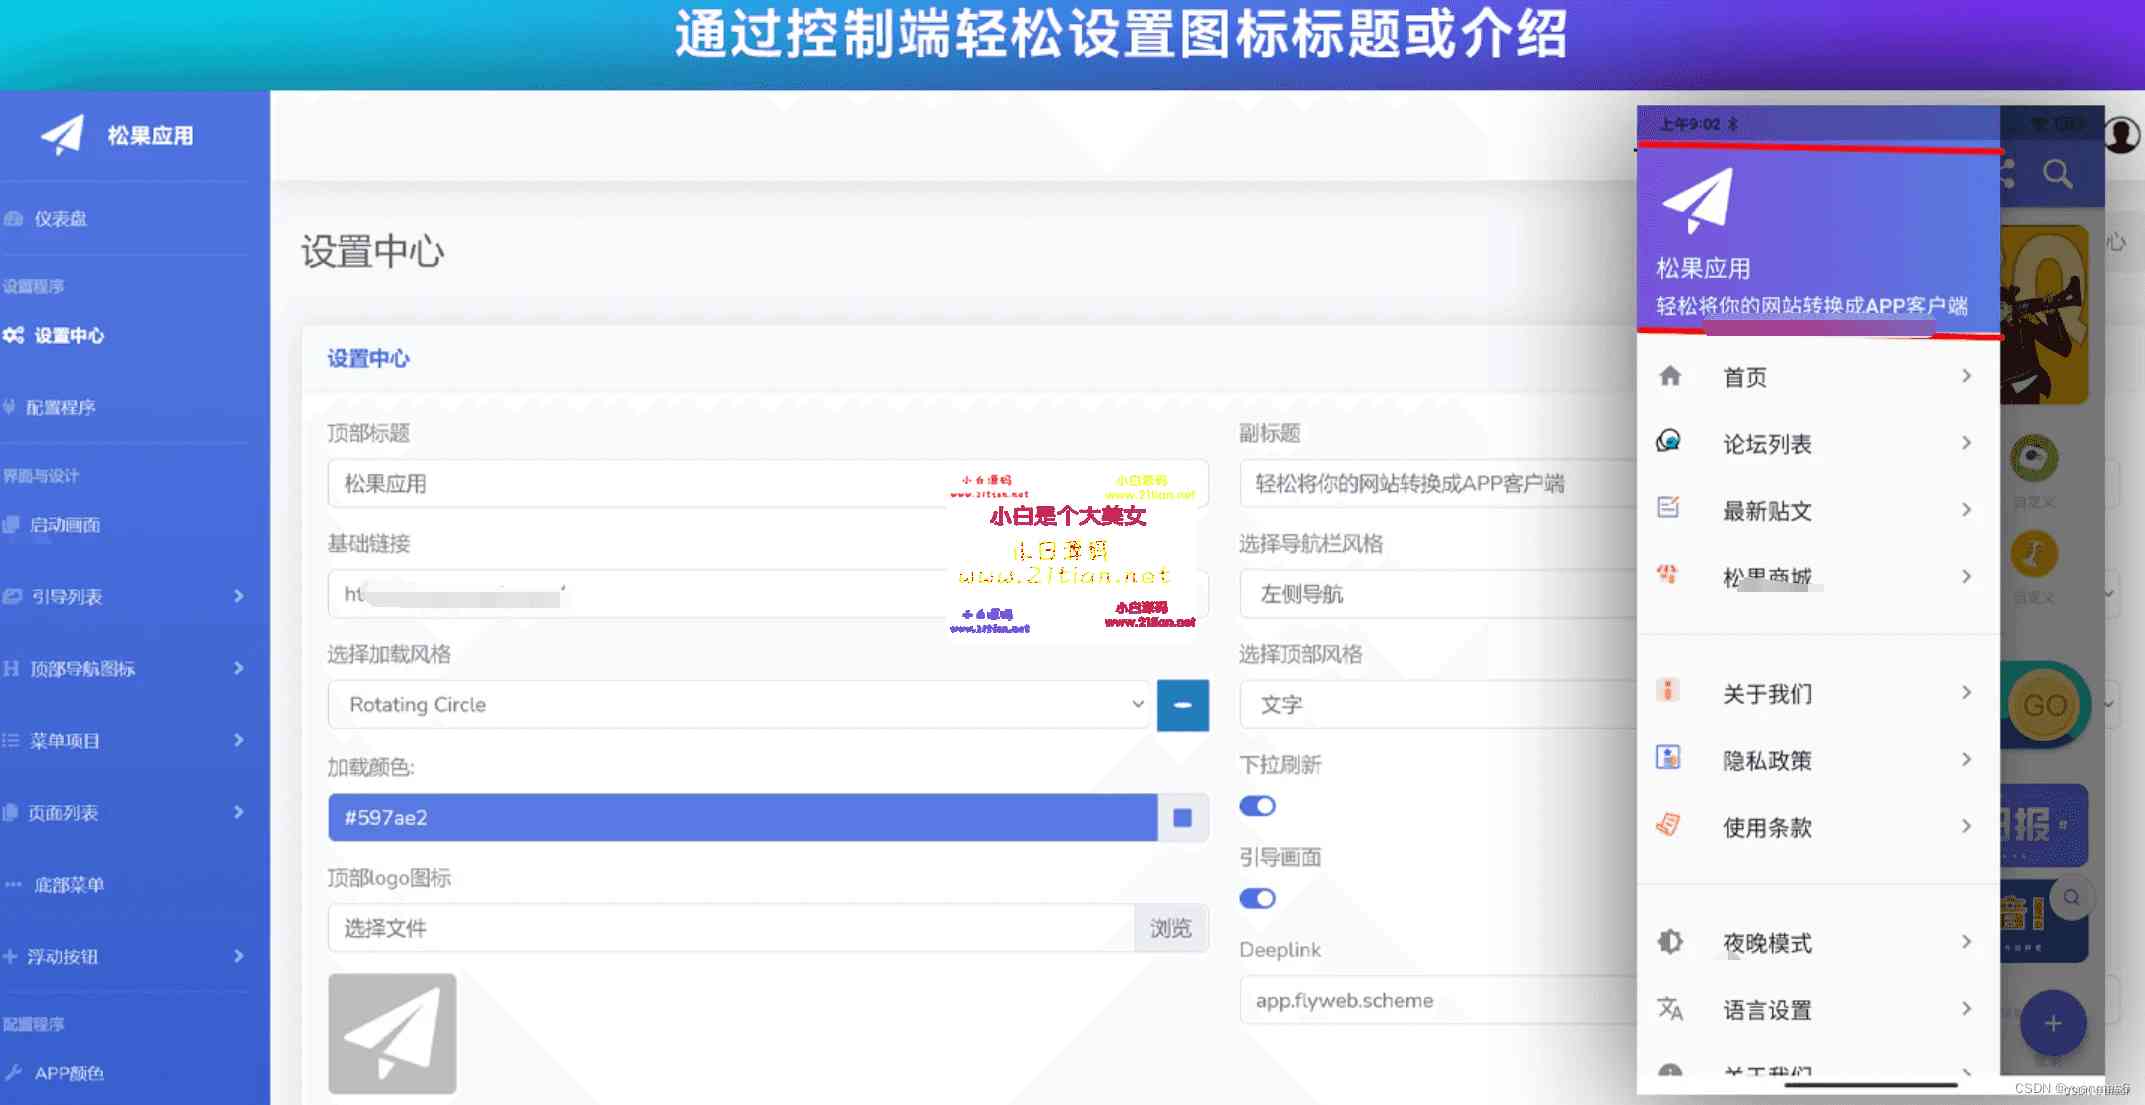2145x1105 pixels.
Task: Open 论坛列表 via its chat icon
Action: [x=1670, y=442]
